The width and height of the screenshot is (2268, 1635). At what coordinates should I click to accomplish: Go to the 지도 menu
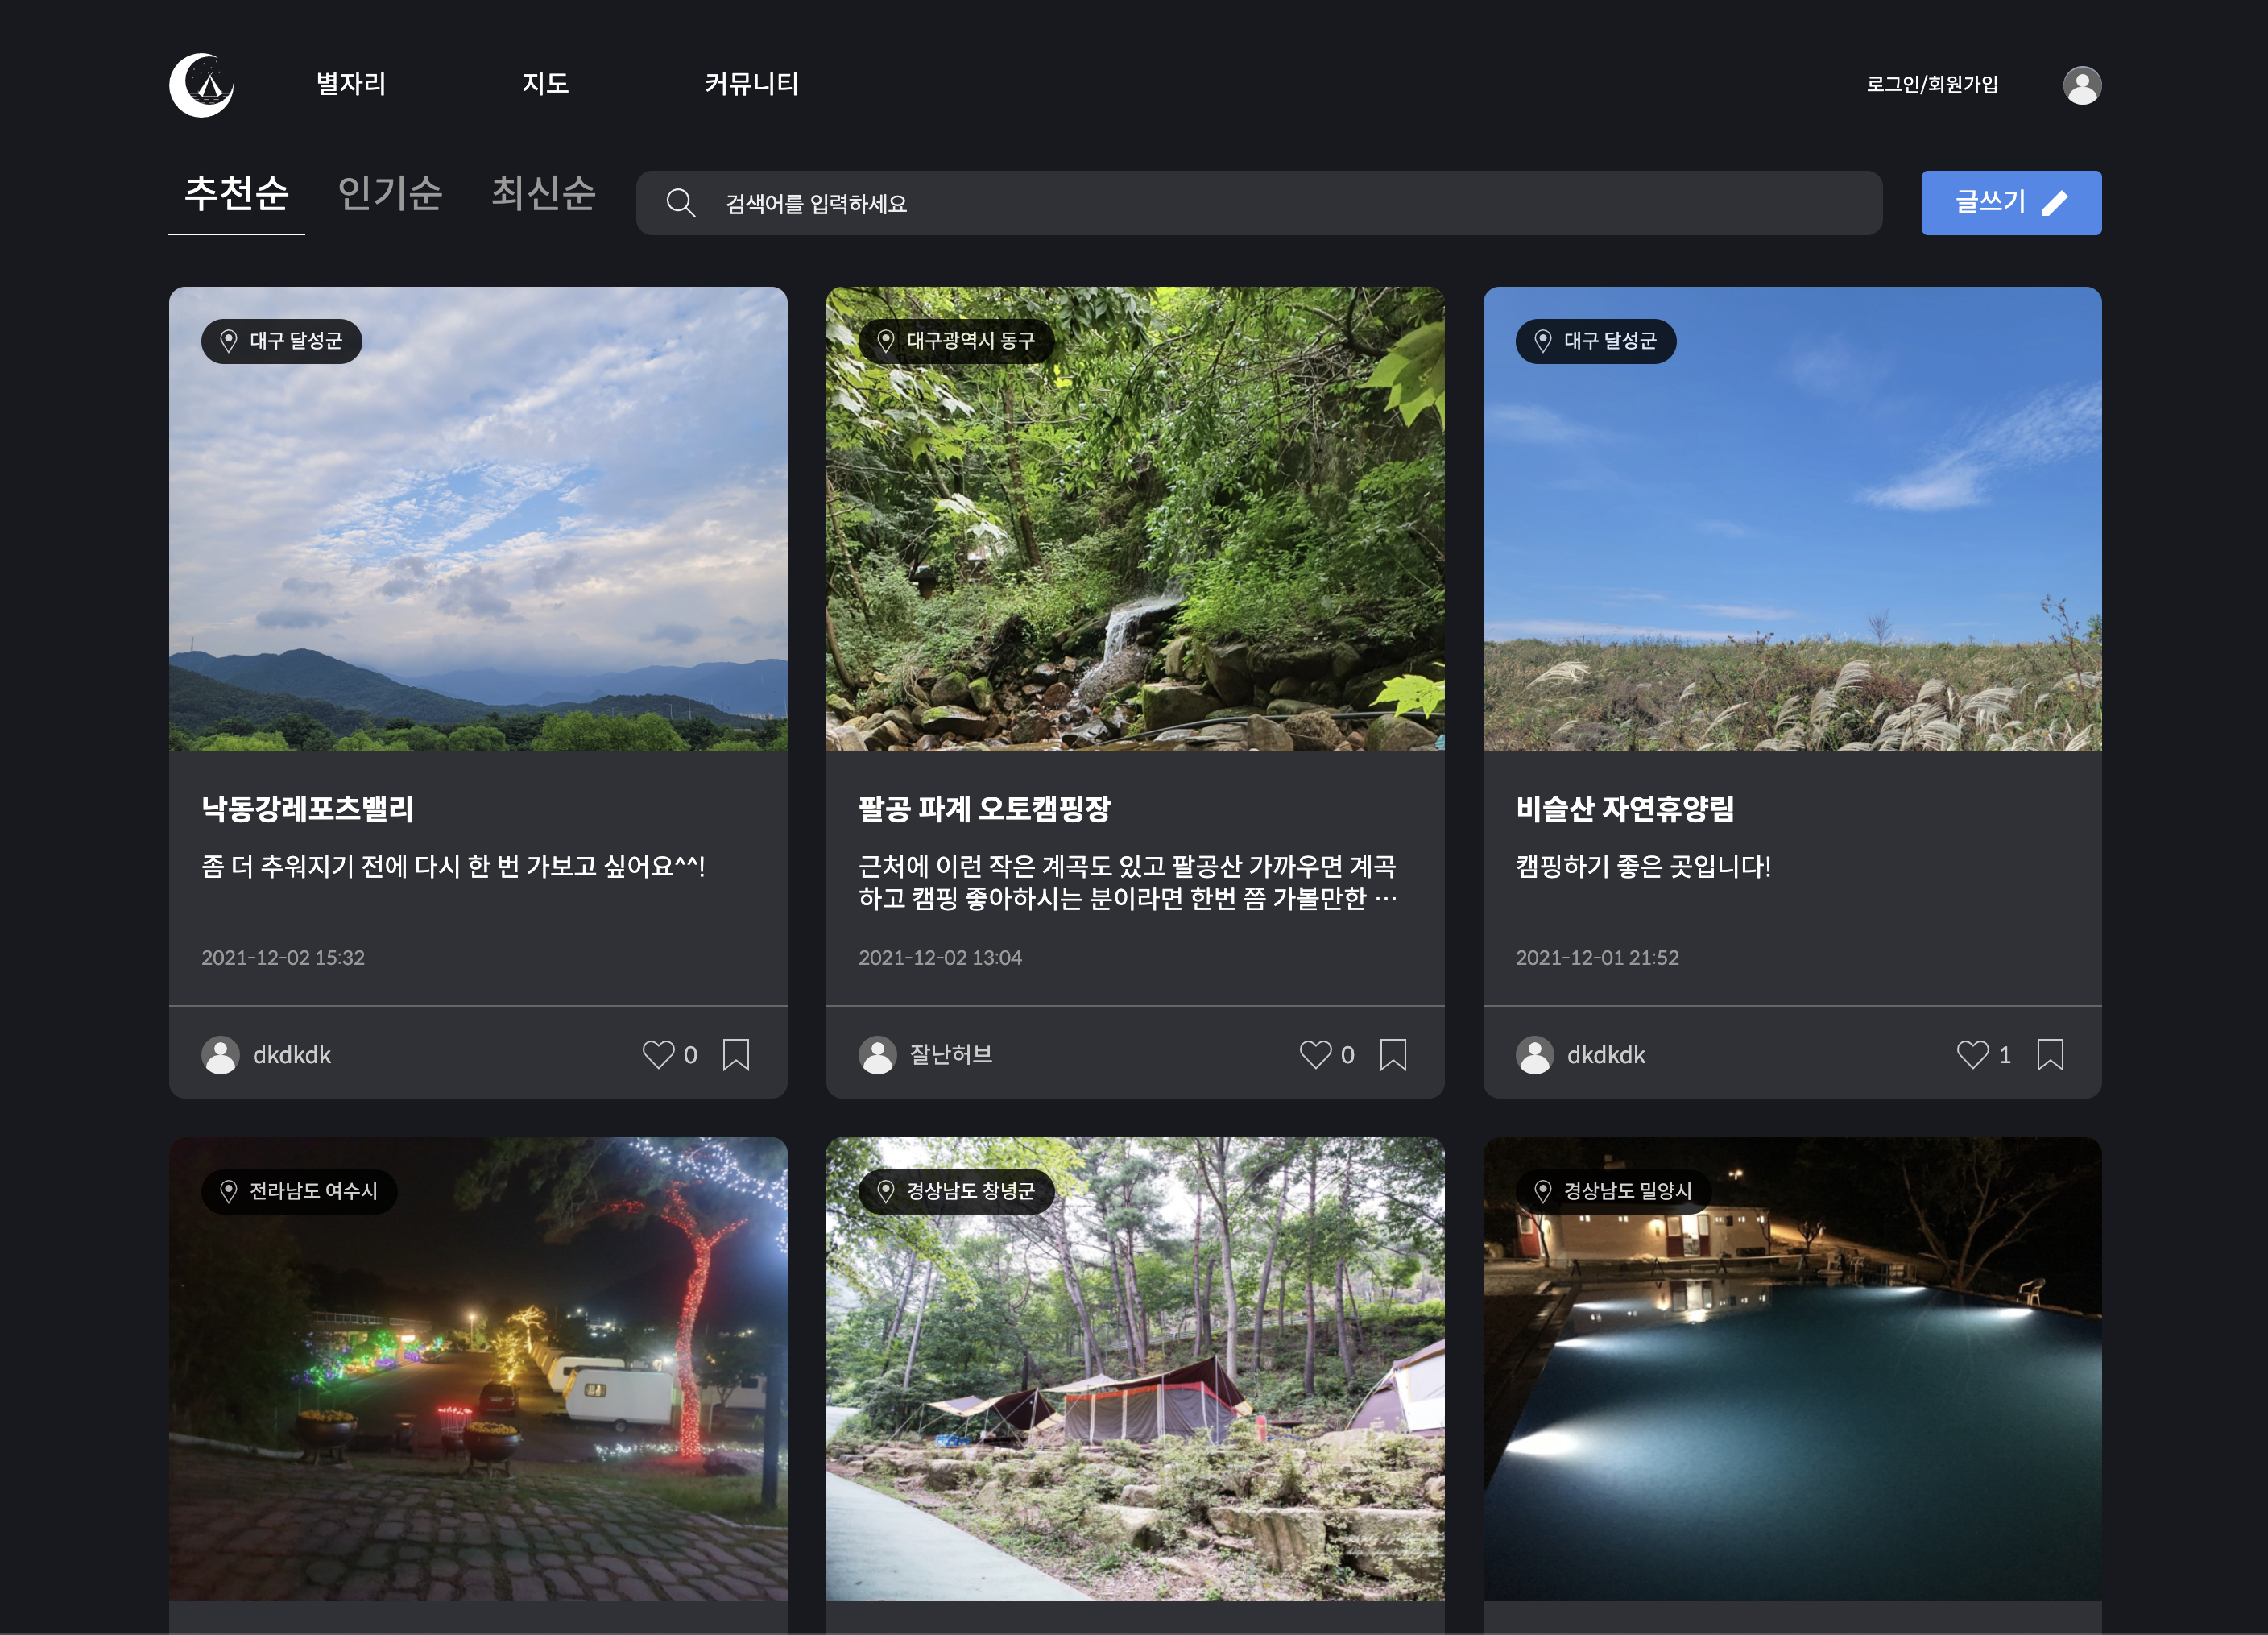(x=545, y=84)
